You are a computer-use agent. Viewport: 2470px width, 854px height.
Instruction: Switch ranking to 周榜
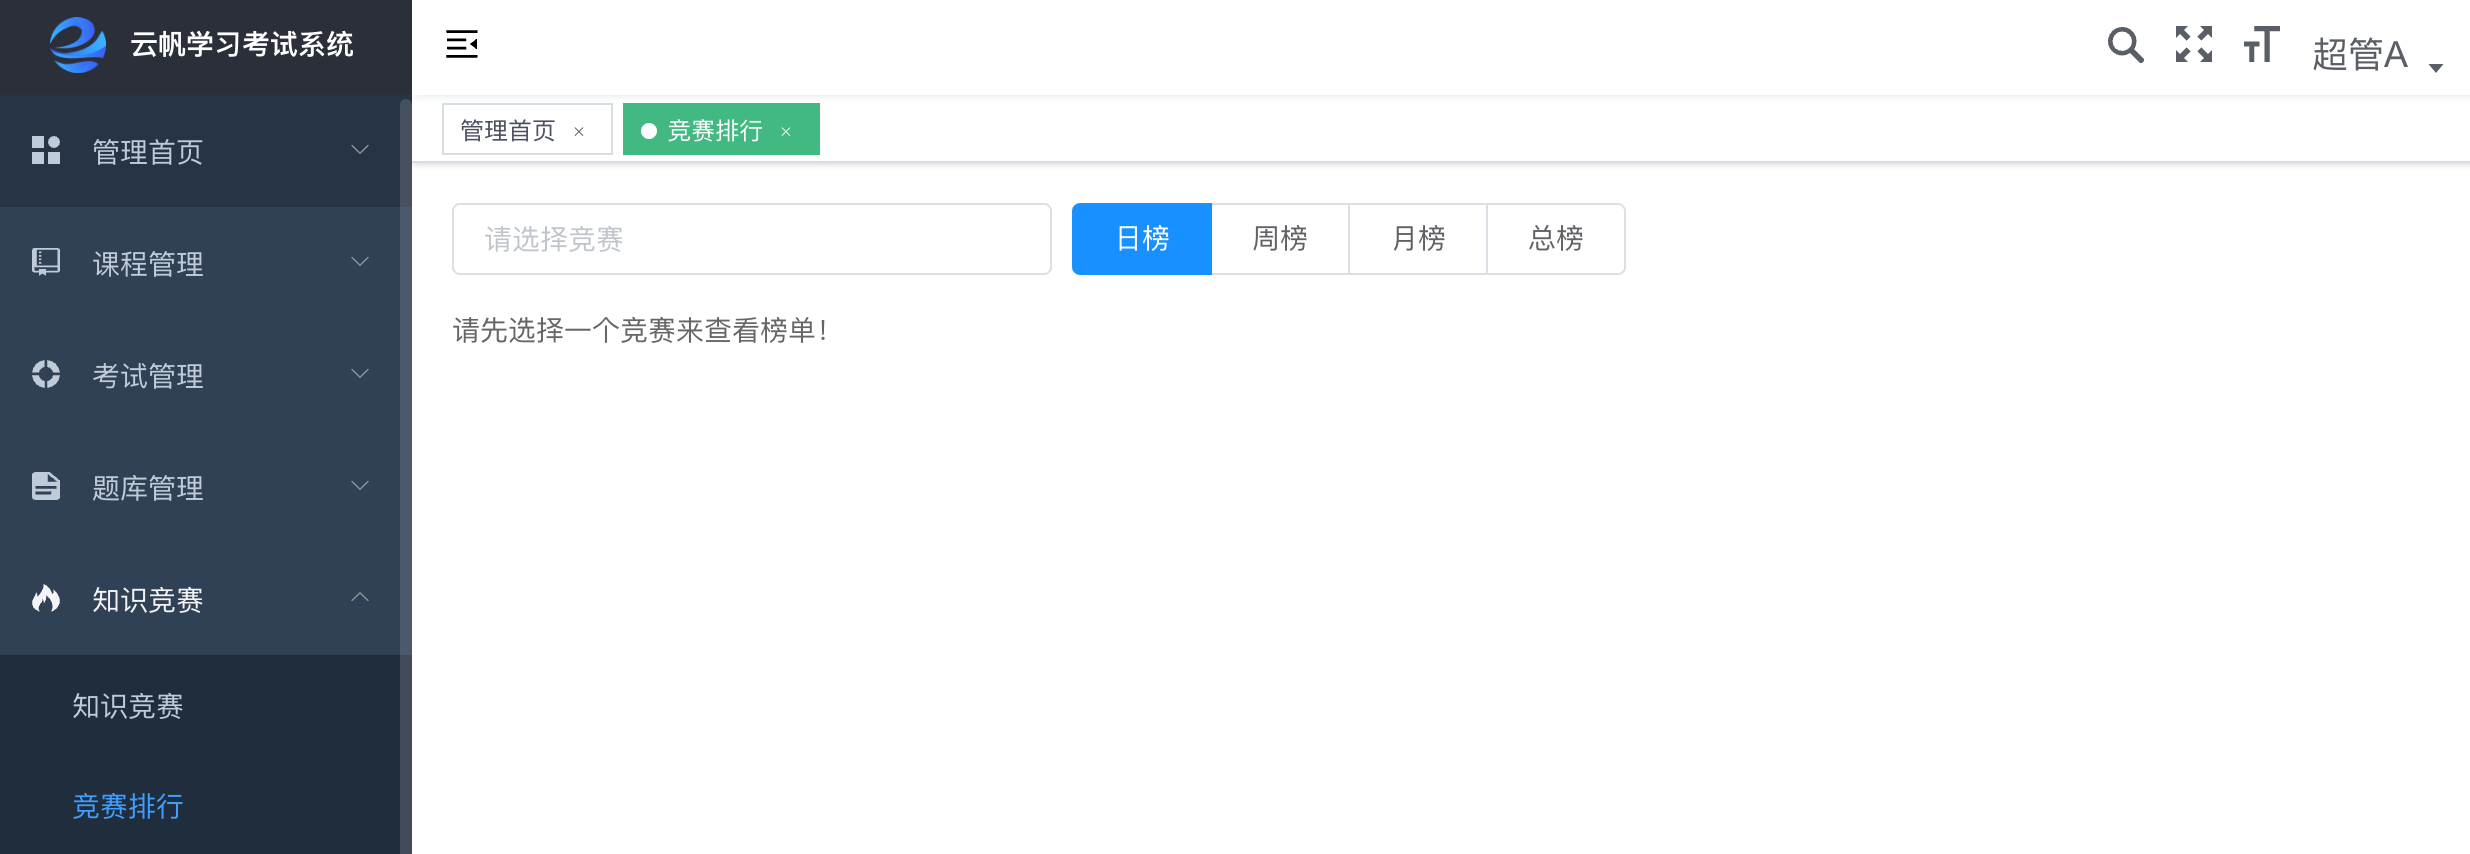[x=1280, y=239]
